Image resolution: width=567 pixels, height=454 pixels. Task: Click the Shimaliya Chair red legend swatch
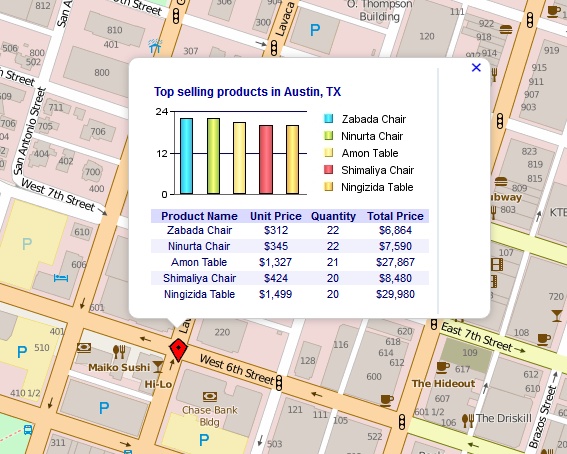(328, 170)
